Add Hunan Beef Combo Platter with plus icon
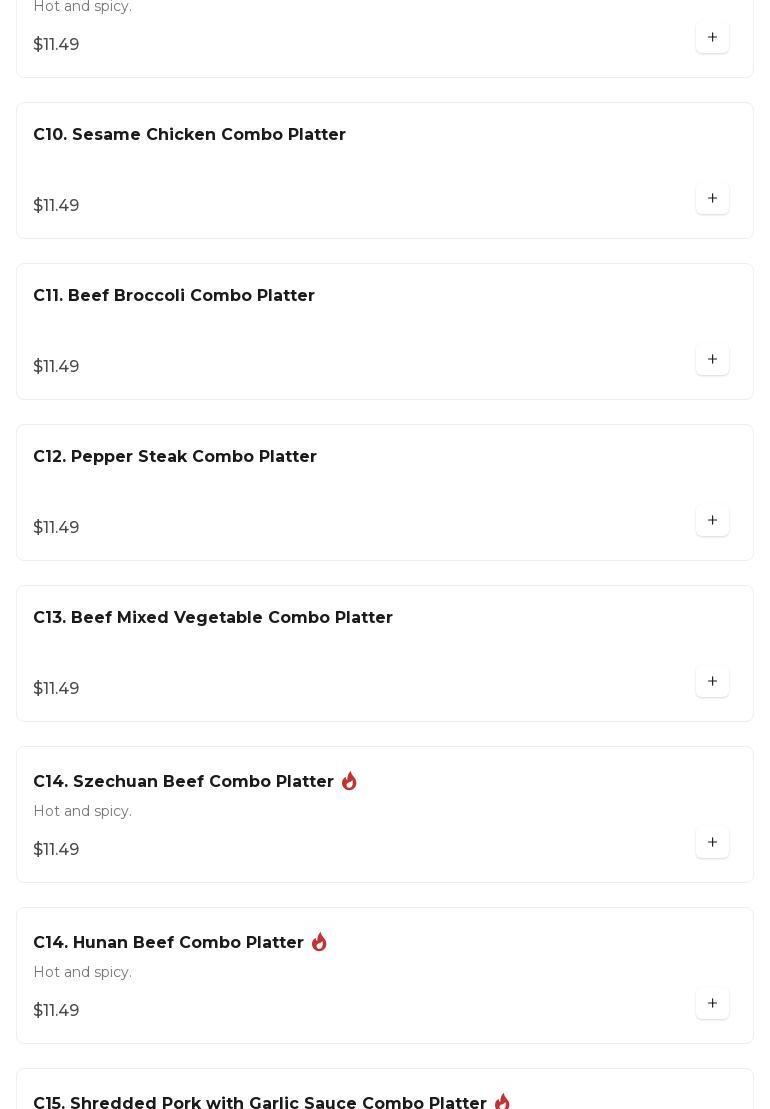This screenshot has width=770, height=1109. click(712, 1004)
